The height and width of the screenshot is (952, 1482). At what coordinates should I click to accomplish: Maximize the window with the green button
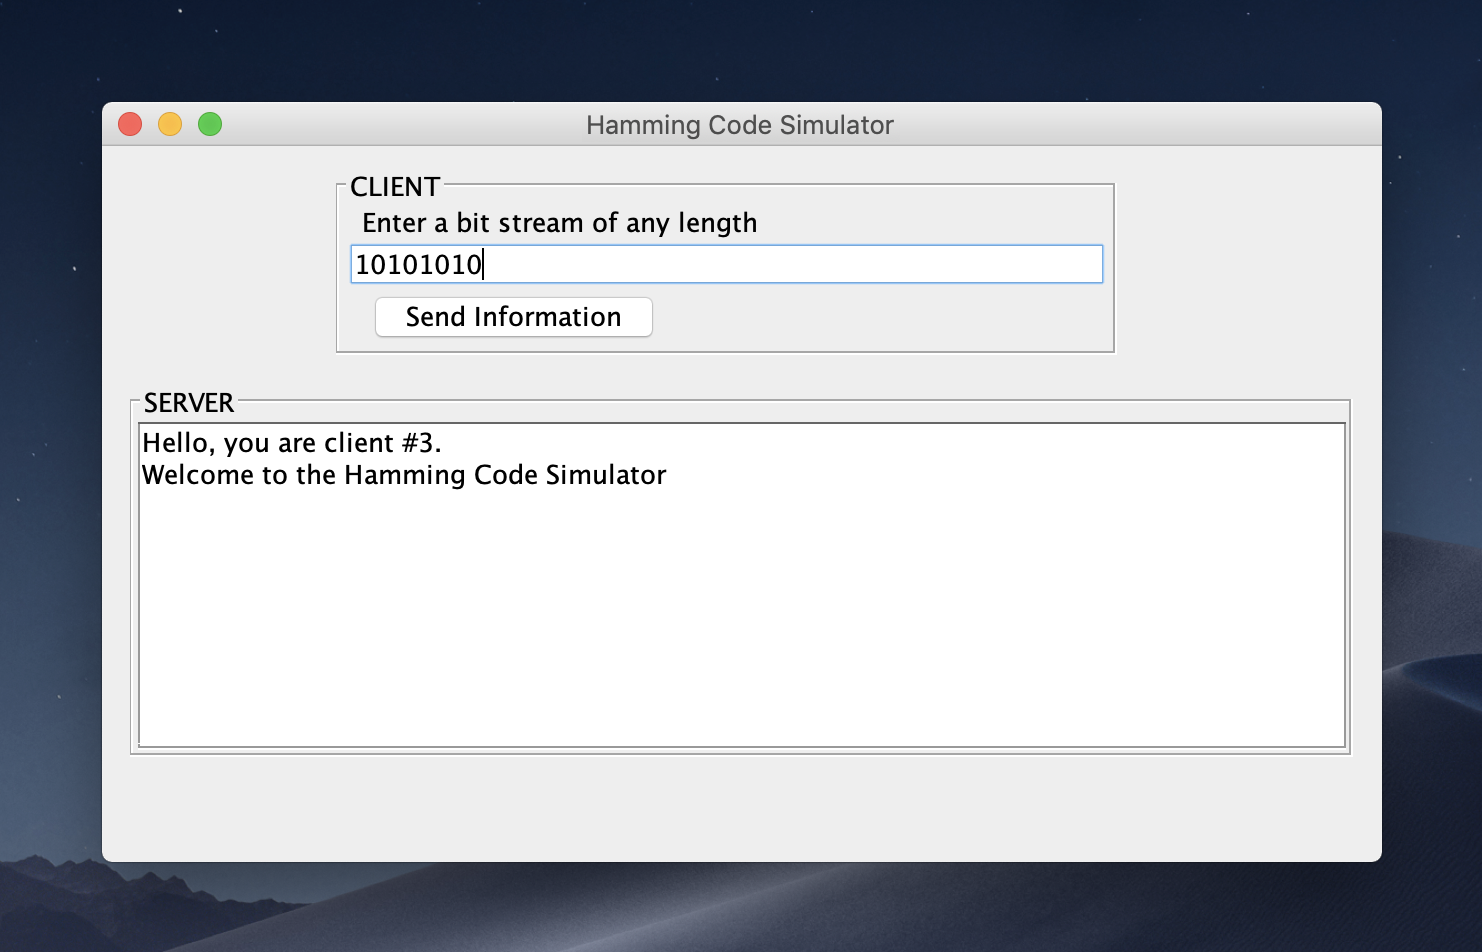click(x=210, y=124)
